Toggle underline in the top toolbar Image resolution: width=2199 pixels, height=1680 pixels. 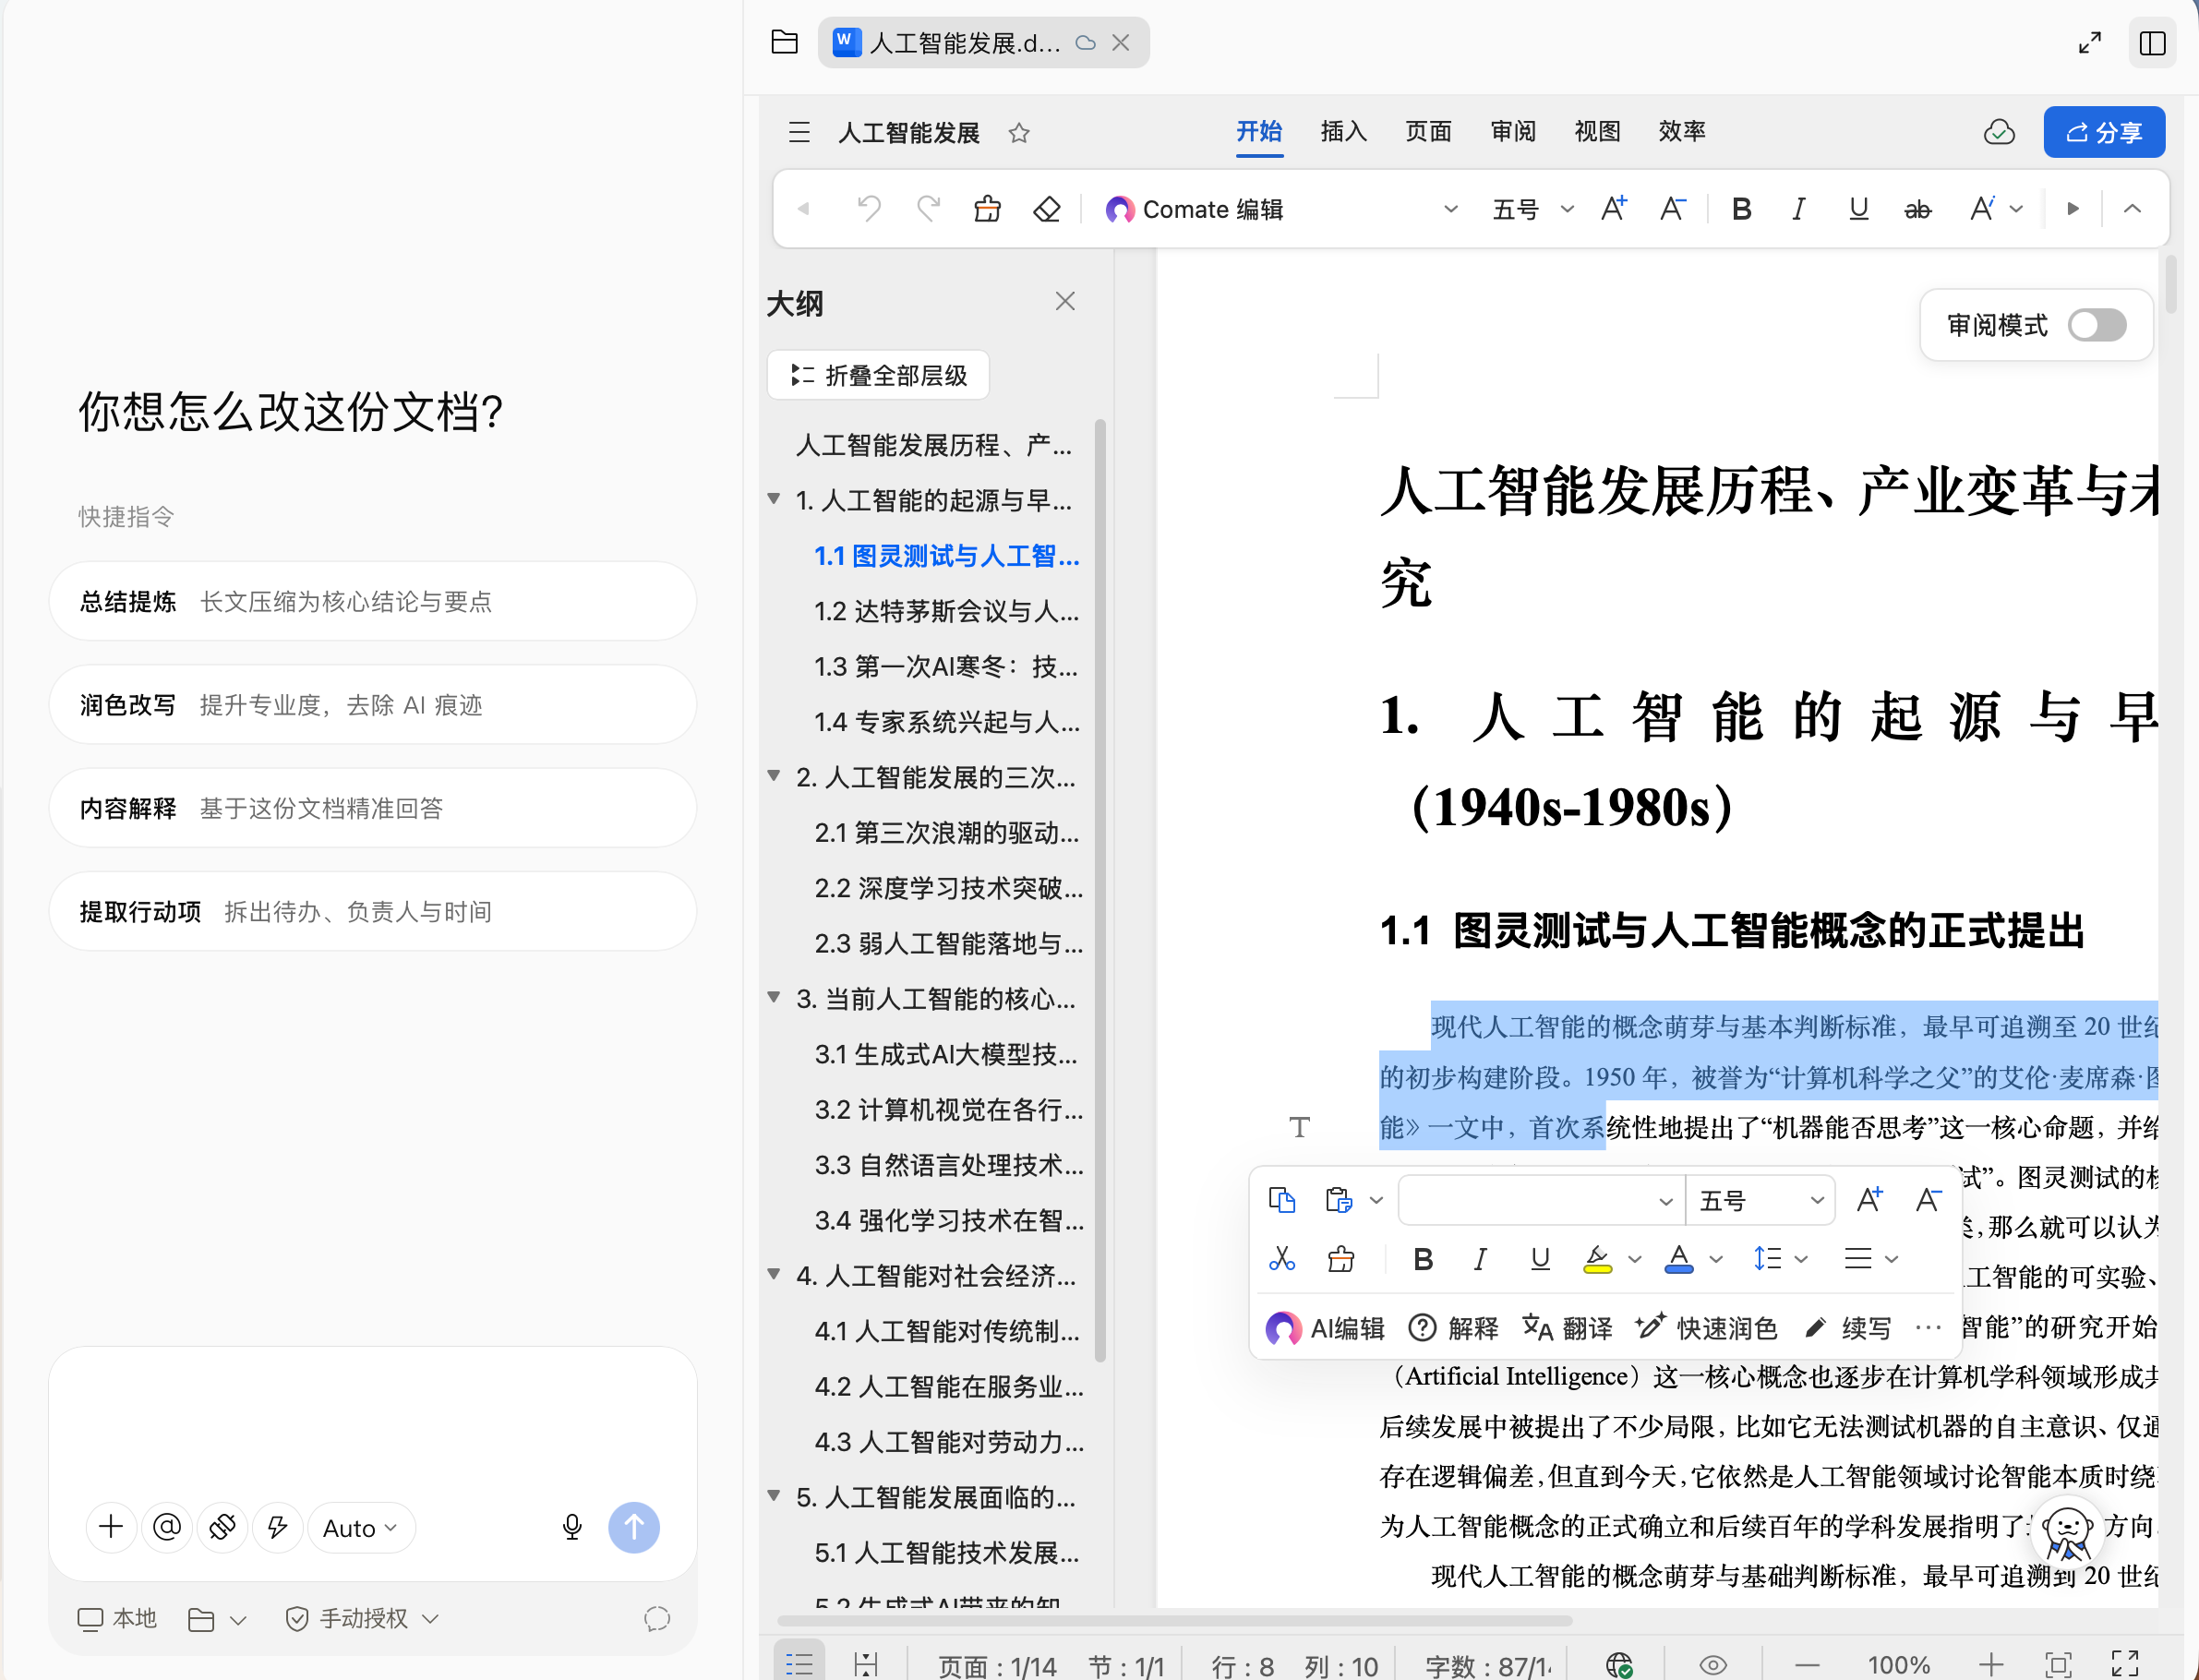(1858, 209)
